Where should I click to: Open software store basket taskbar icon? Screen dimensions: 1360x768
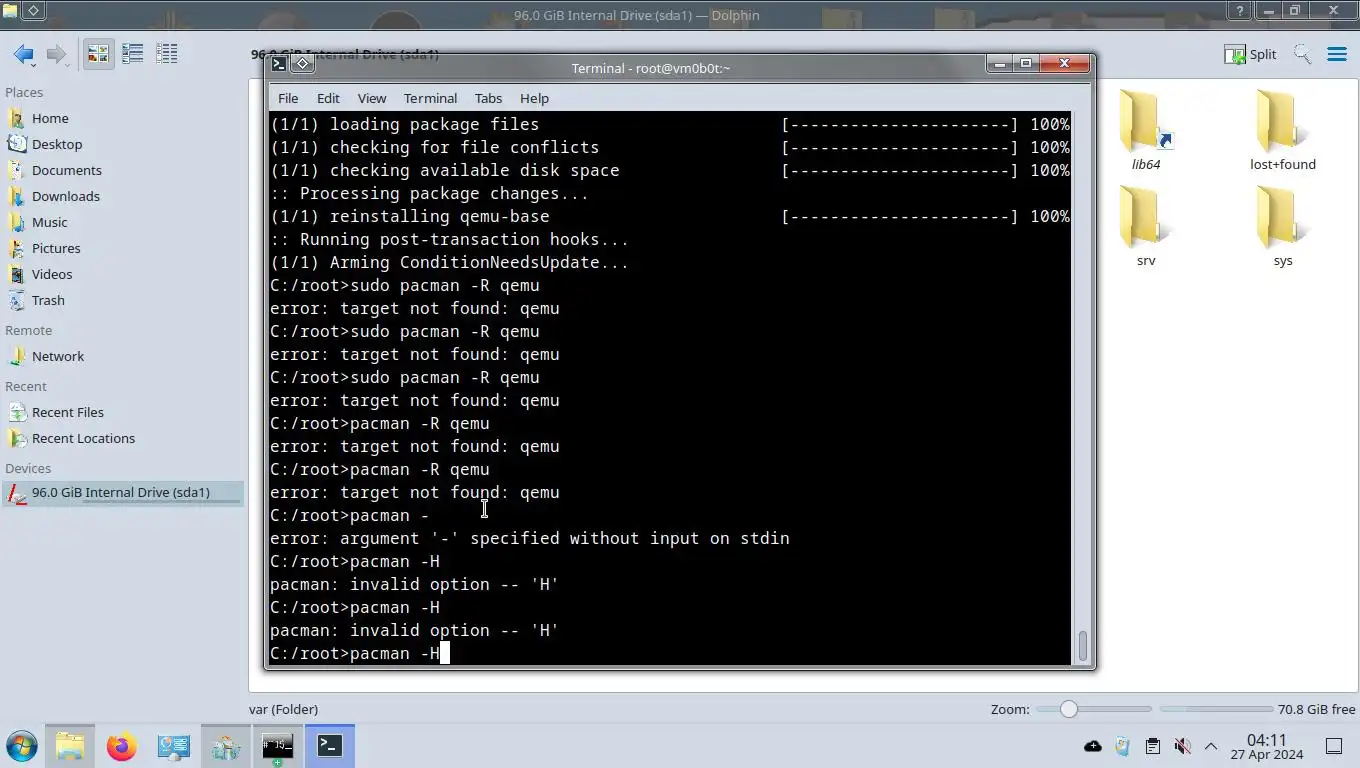coord(225,746)
